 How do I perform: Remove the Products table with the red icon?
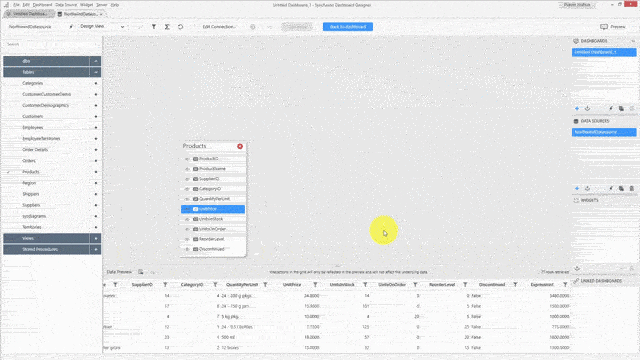coord(240,146)
